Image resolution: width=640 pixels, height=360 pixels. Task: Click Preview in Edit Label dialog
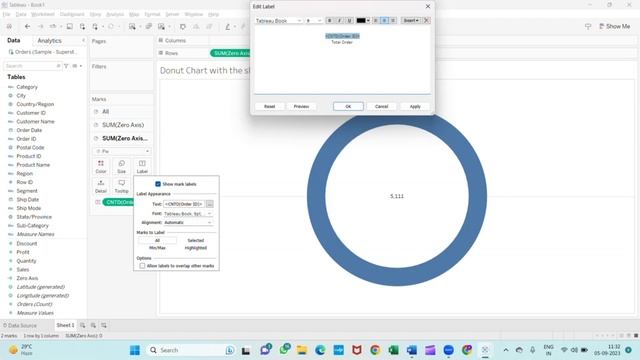pos(301,106)
